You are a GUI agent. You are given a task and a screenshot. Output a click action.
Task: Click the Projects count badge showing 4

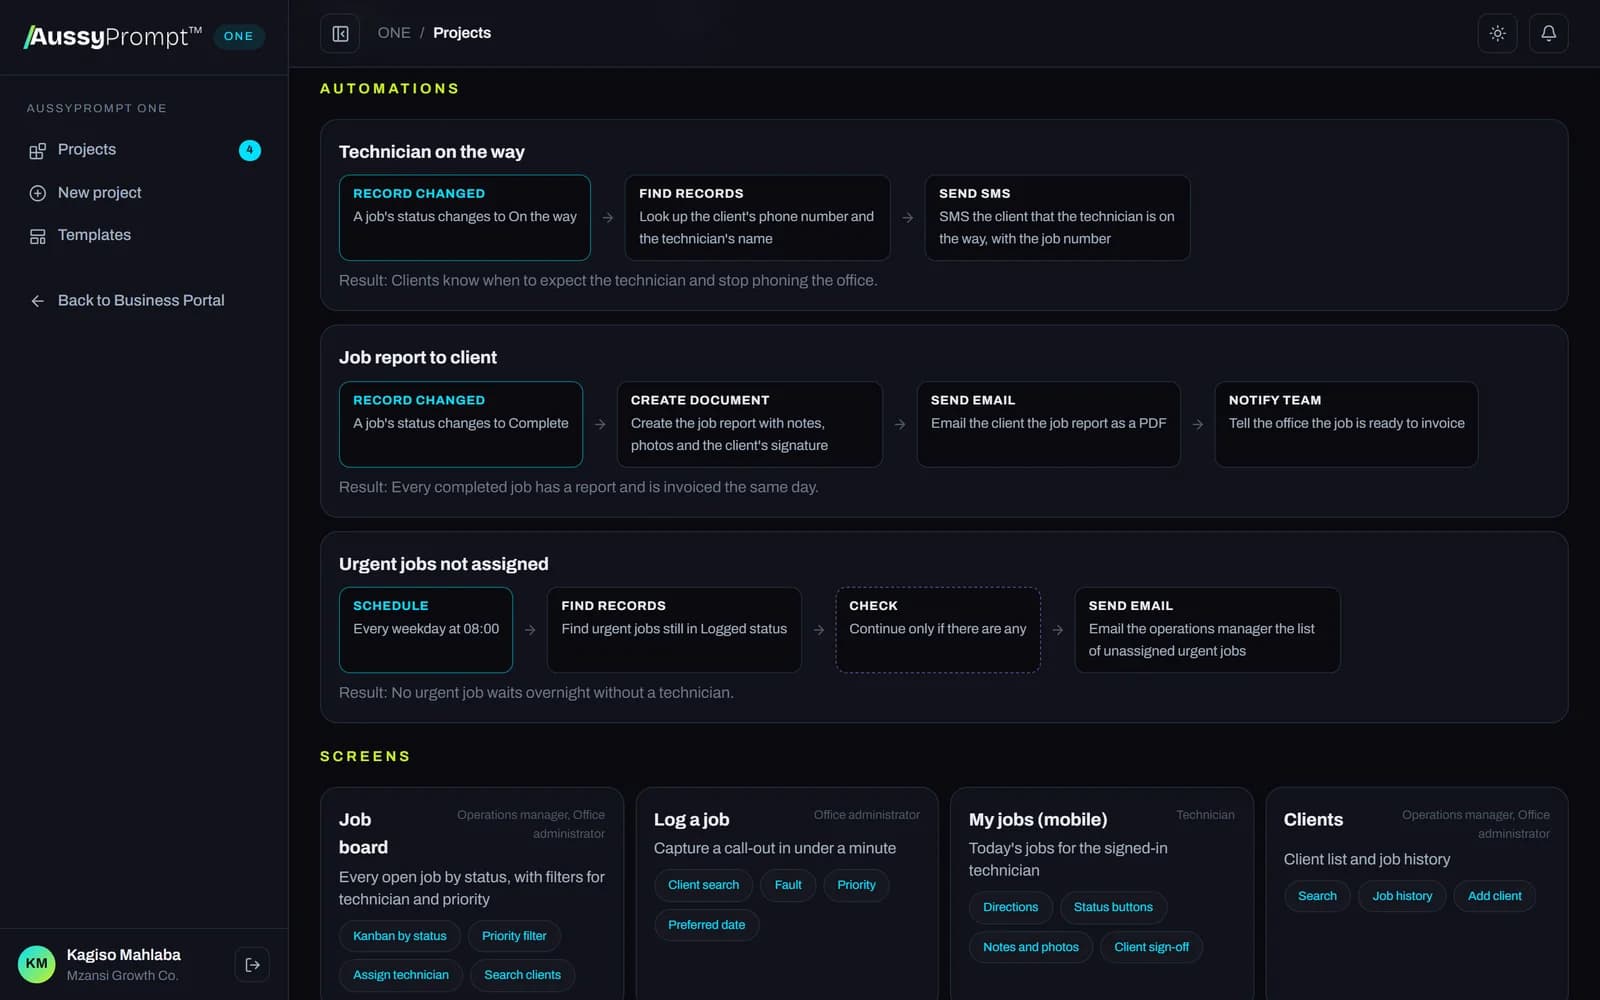(250, 150)
